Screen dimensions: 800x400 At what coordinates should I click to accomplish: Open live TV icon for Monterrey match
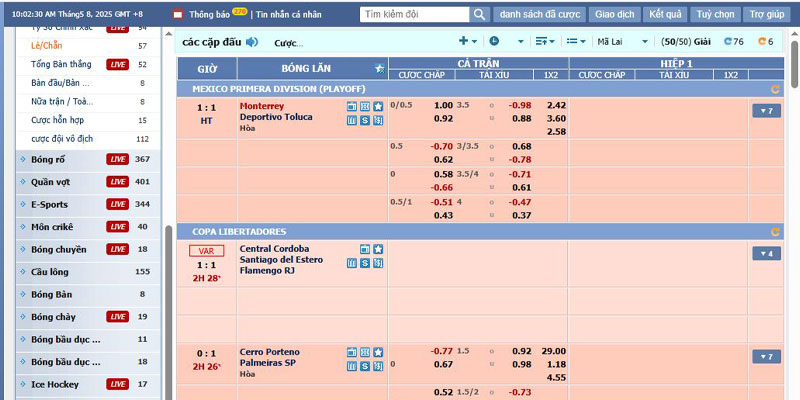pyautogui.click(x=352, y=106)
